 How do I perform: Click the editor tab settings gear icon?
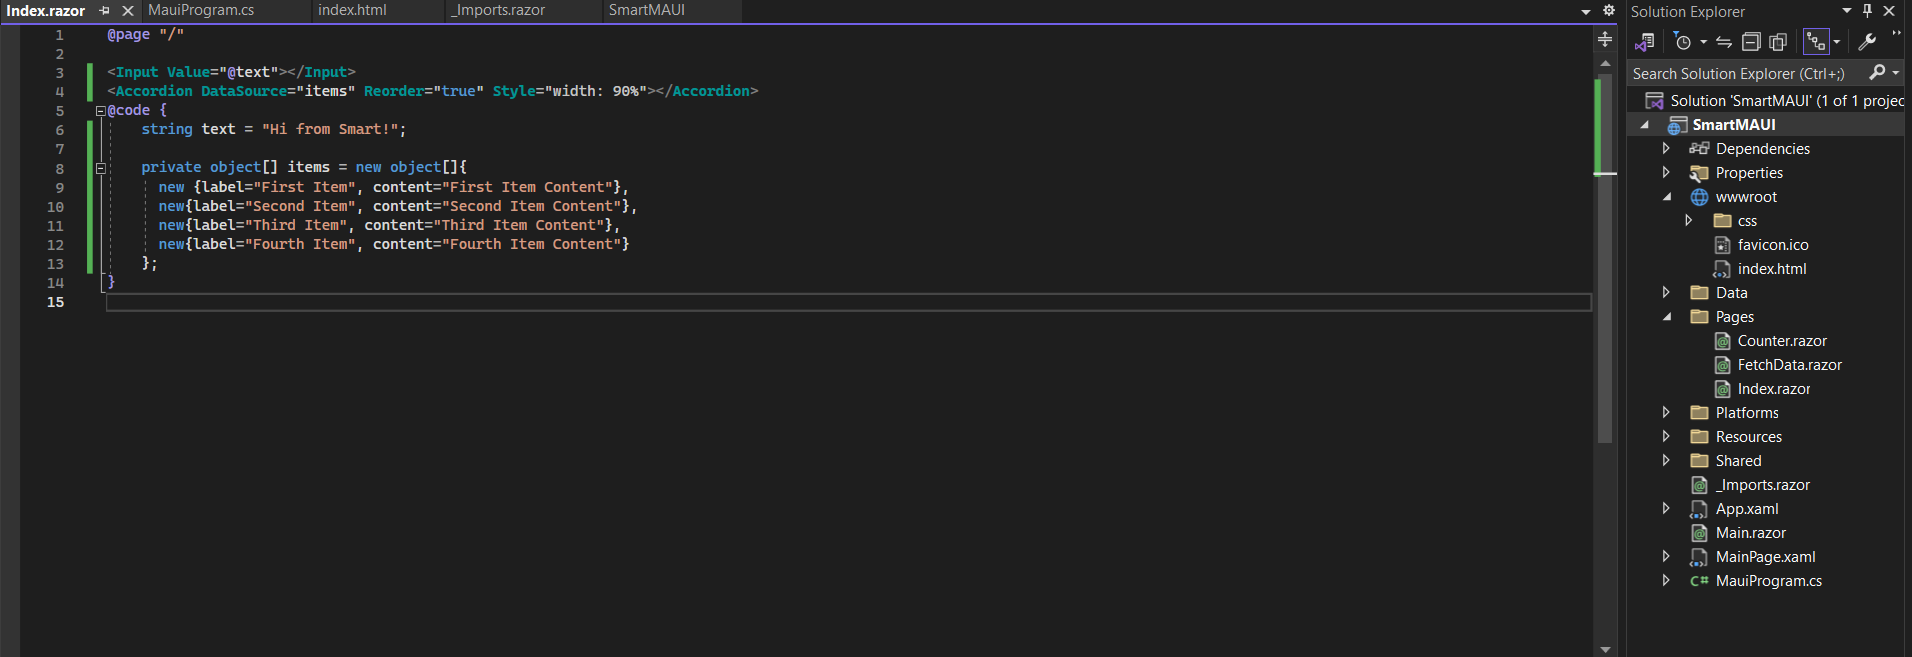click(x=1609, y=11)
